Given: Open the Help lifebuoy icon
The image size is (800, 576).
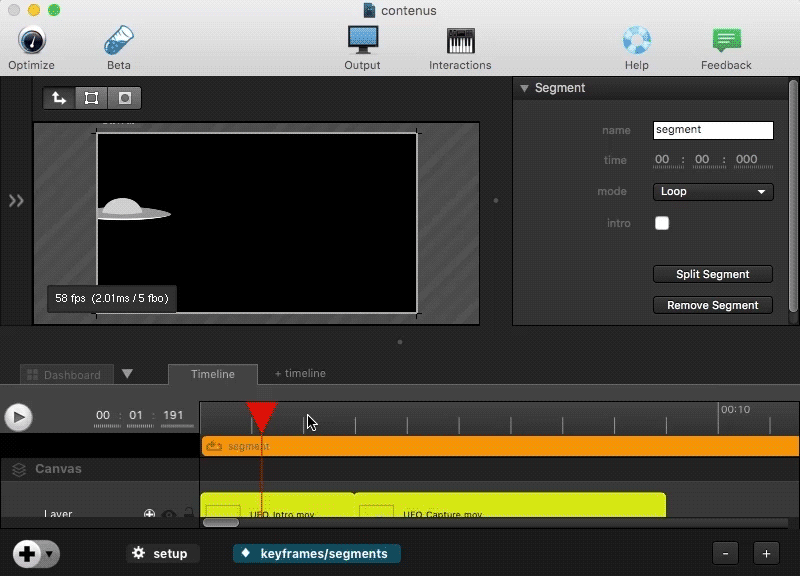Looking at the screenshot, I should coord(637,41).
